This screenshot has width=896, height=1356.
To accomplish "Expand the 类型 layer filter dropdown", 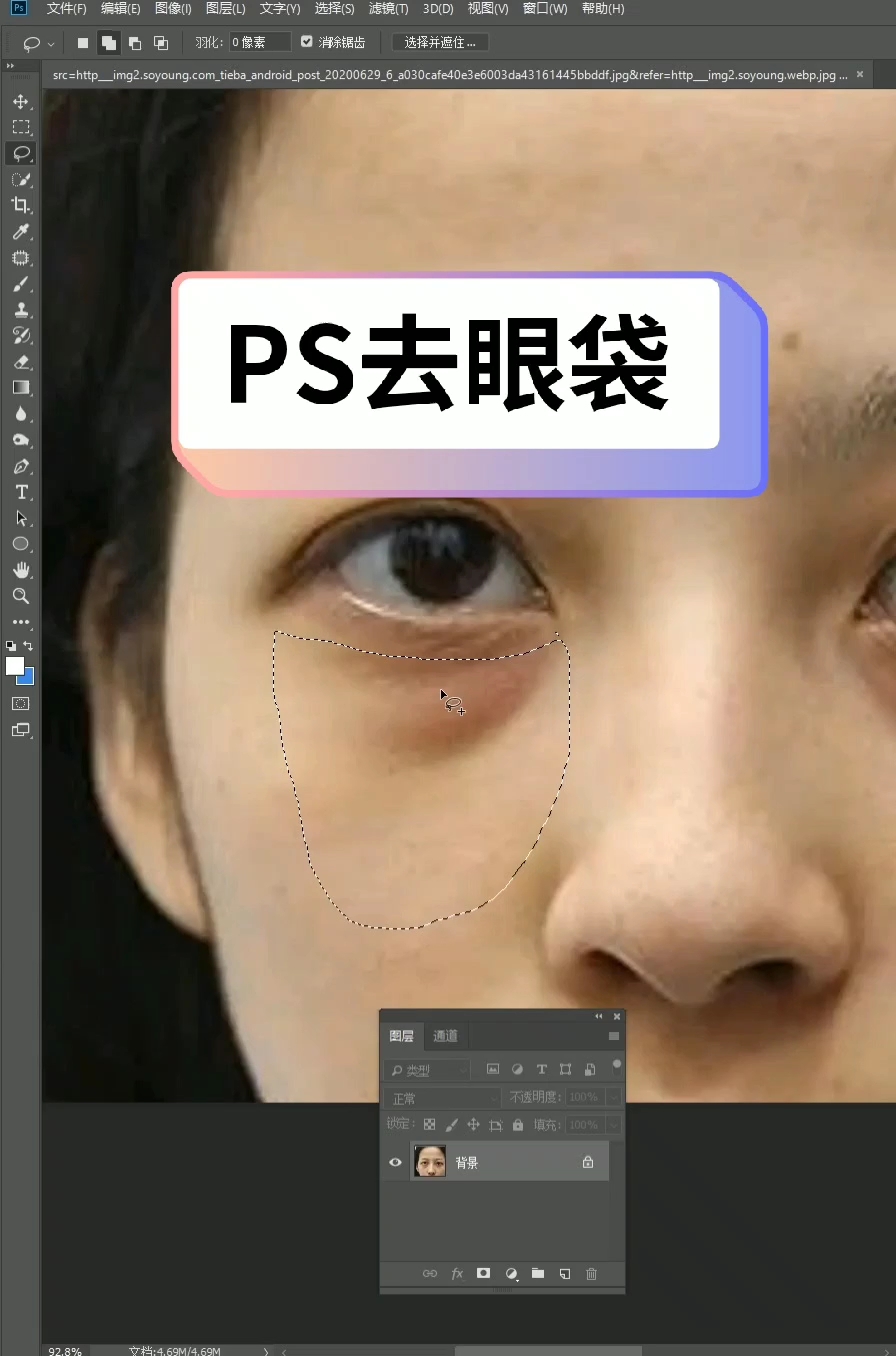I will (428, 1070).
